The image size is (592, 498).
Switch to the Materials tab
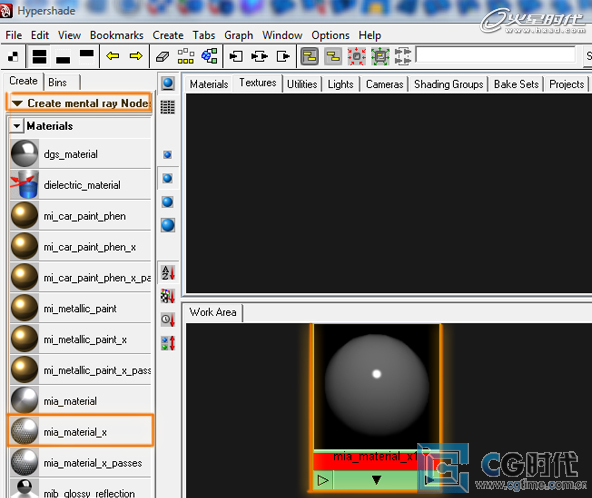209,84
